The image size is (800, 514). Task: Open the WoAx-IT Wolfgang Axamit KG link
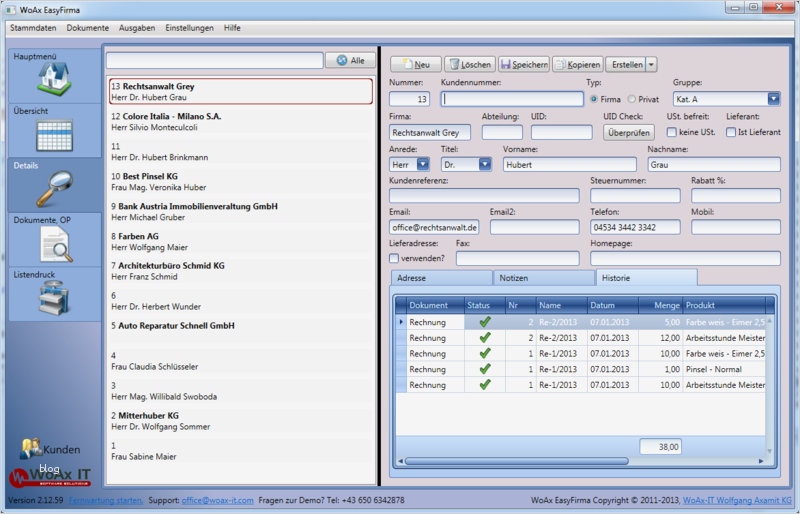click(x=737, y=500)
